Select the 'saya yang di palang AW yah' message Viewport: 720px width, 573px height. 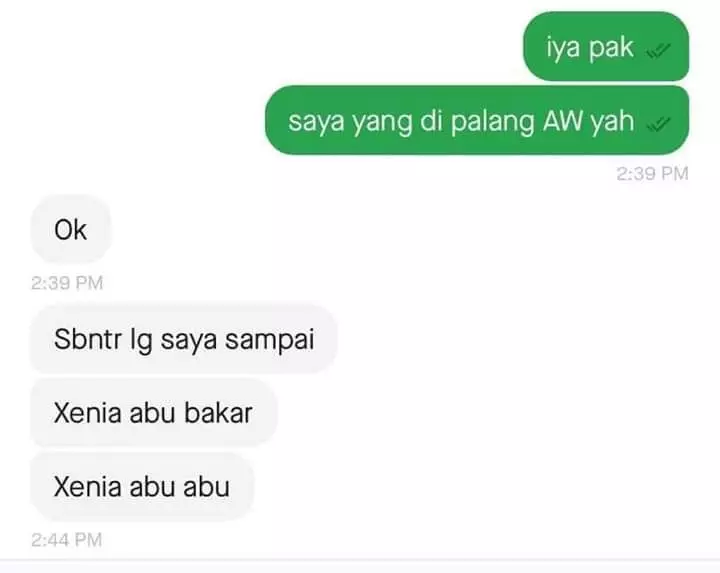tap(477, 120)
